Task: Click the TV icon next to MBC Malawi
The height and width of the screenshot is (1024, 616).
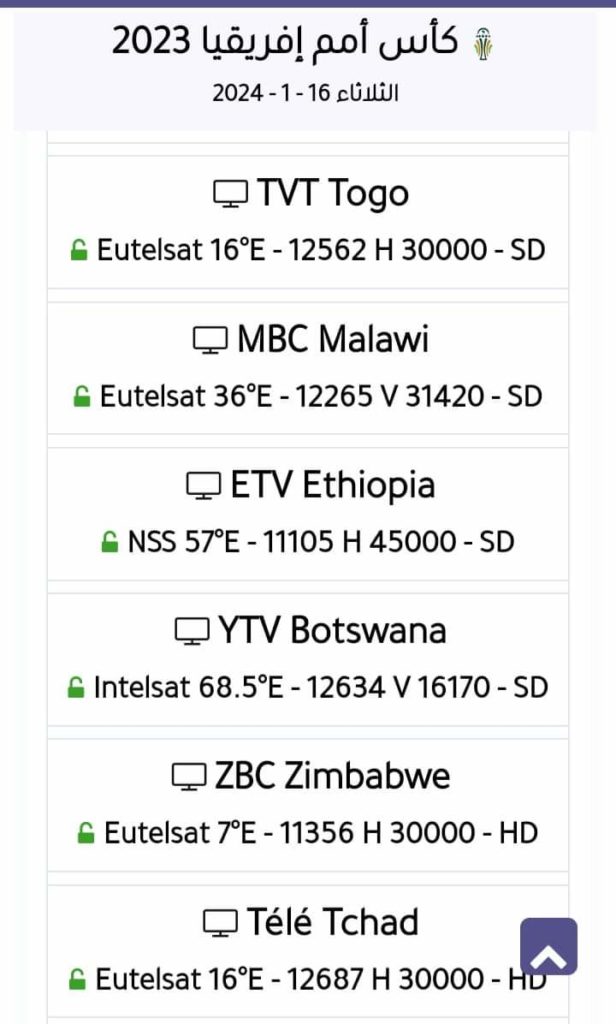Action: click(210, 341)
